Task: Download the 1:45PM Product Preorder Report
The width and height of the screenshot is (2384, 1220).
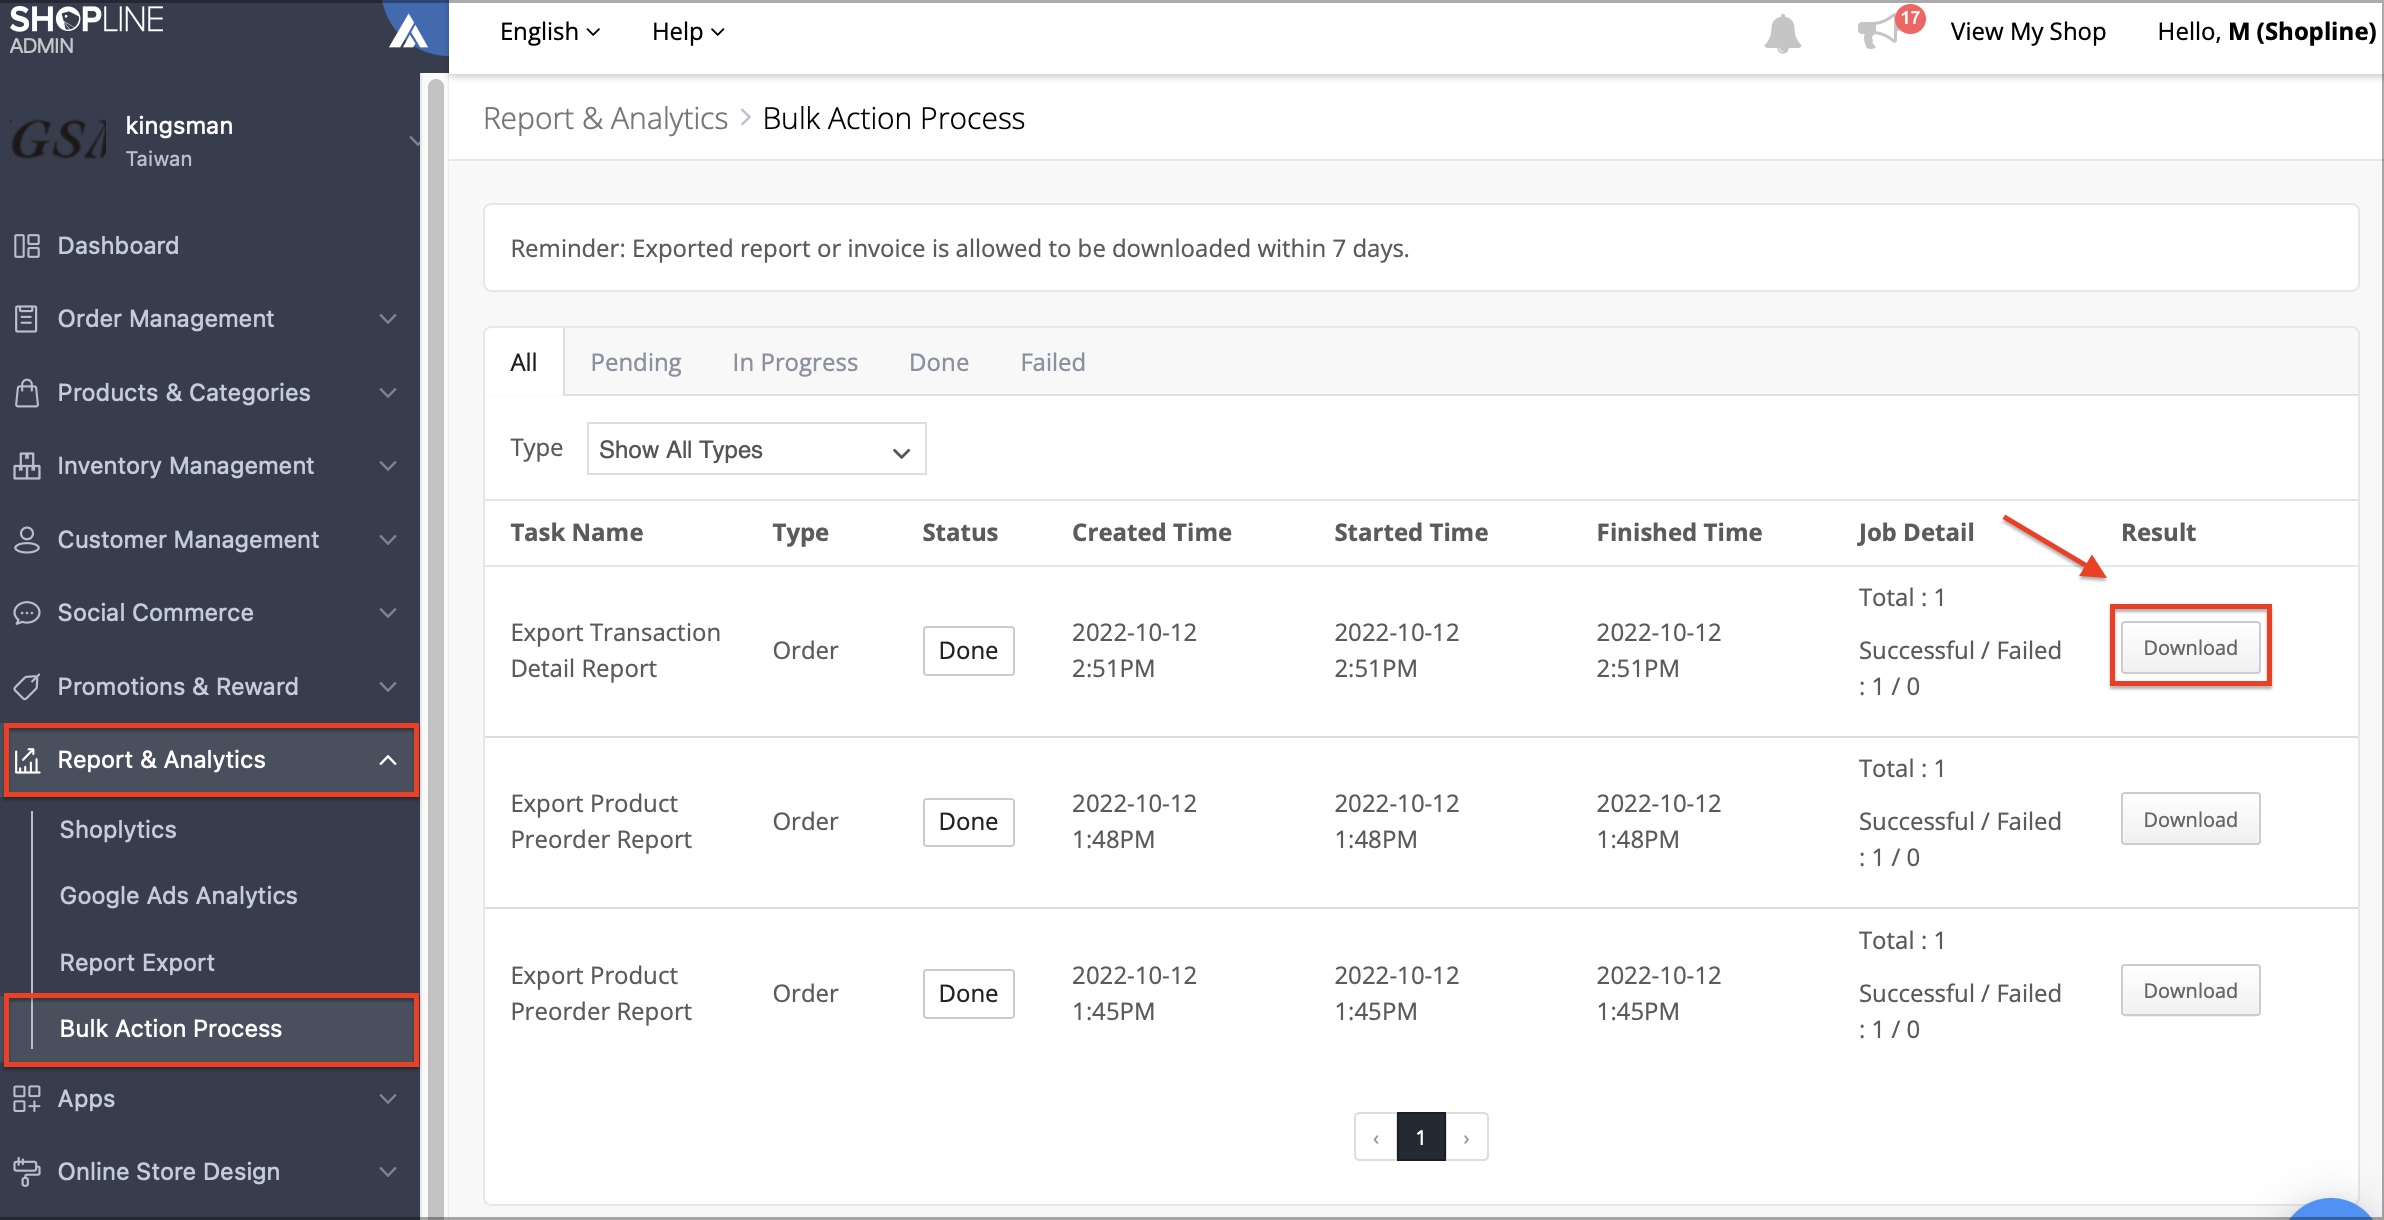Action: click(x=2190, y=991)
